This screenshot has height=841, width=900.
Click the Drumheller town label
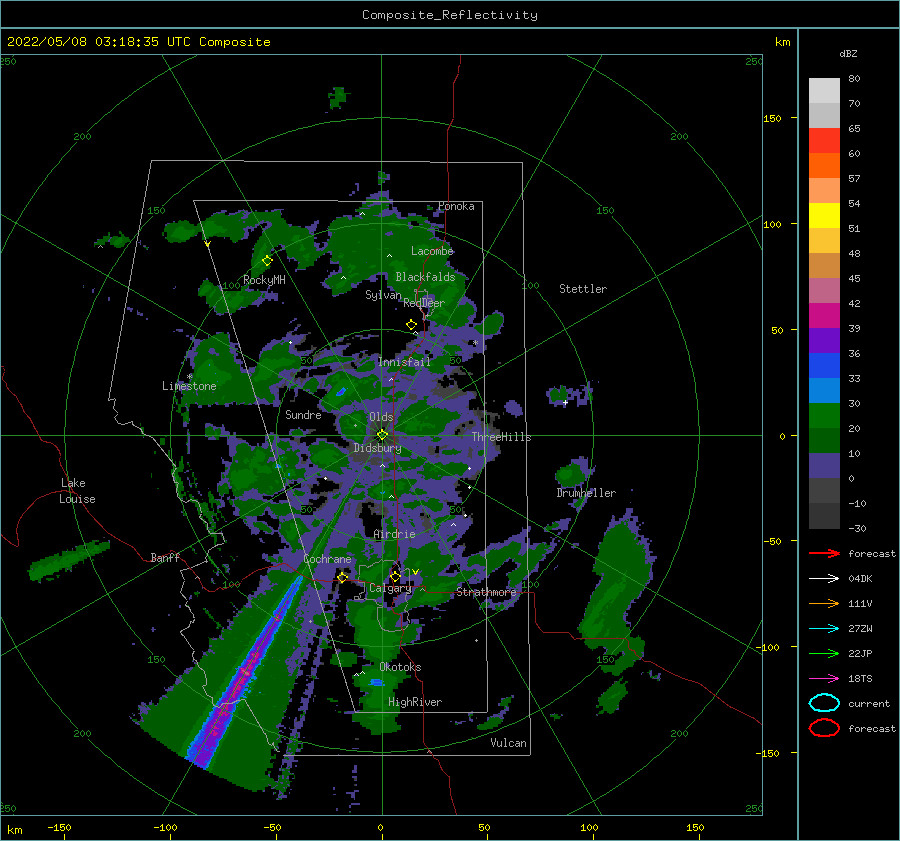pos(586,493)
